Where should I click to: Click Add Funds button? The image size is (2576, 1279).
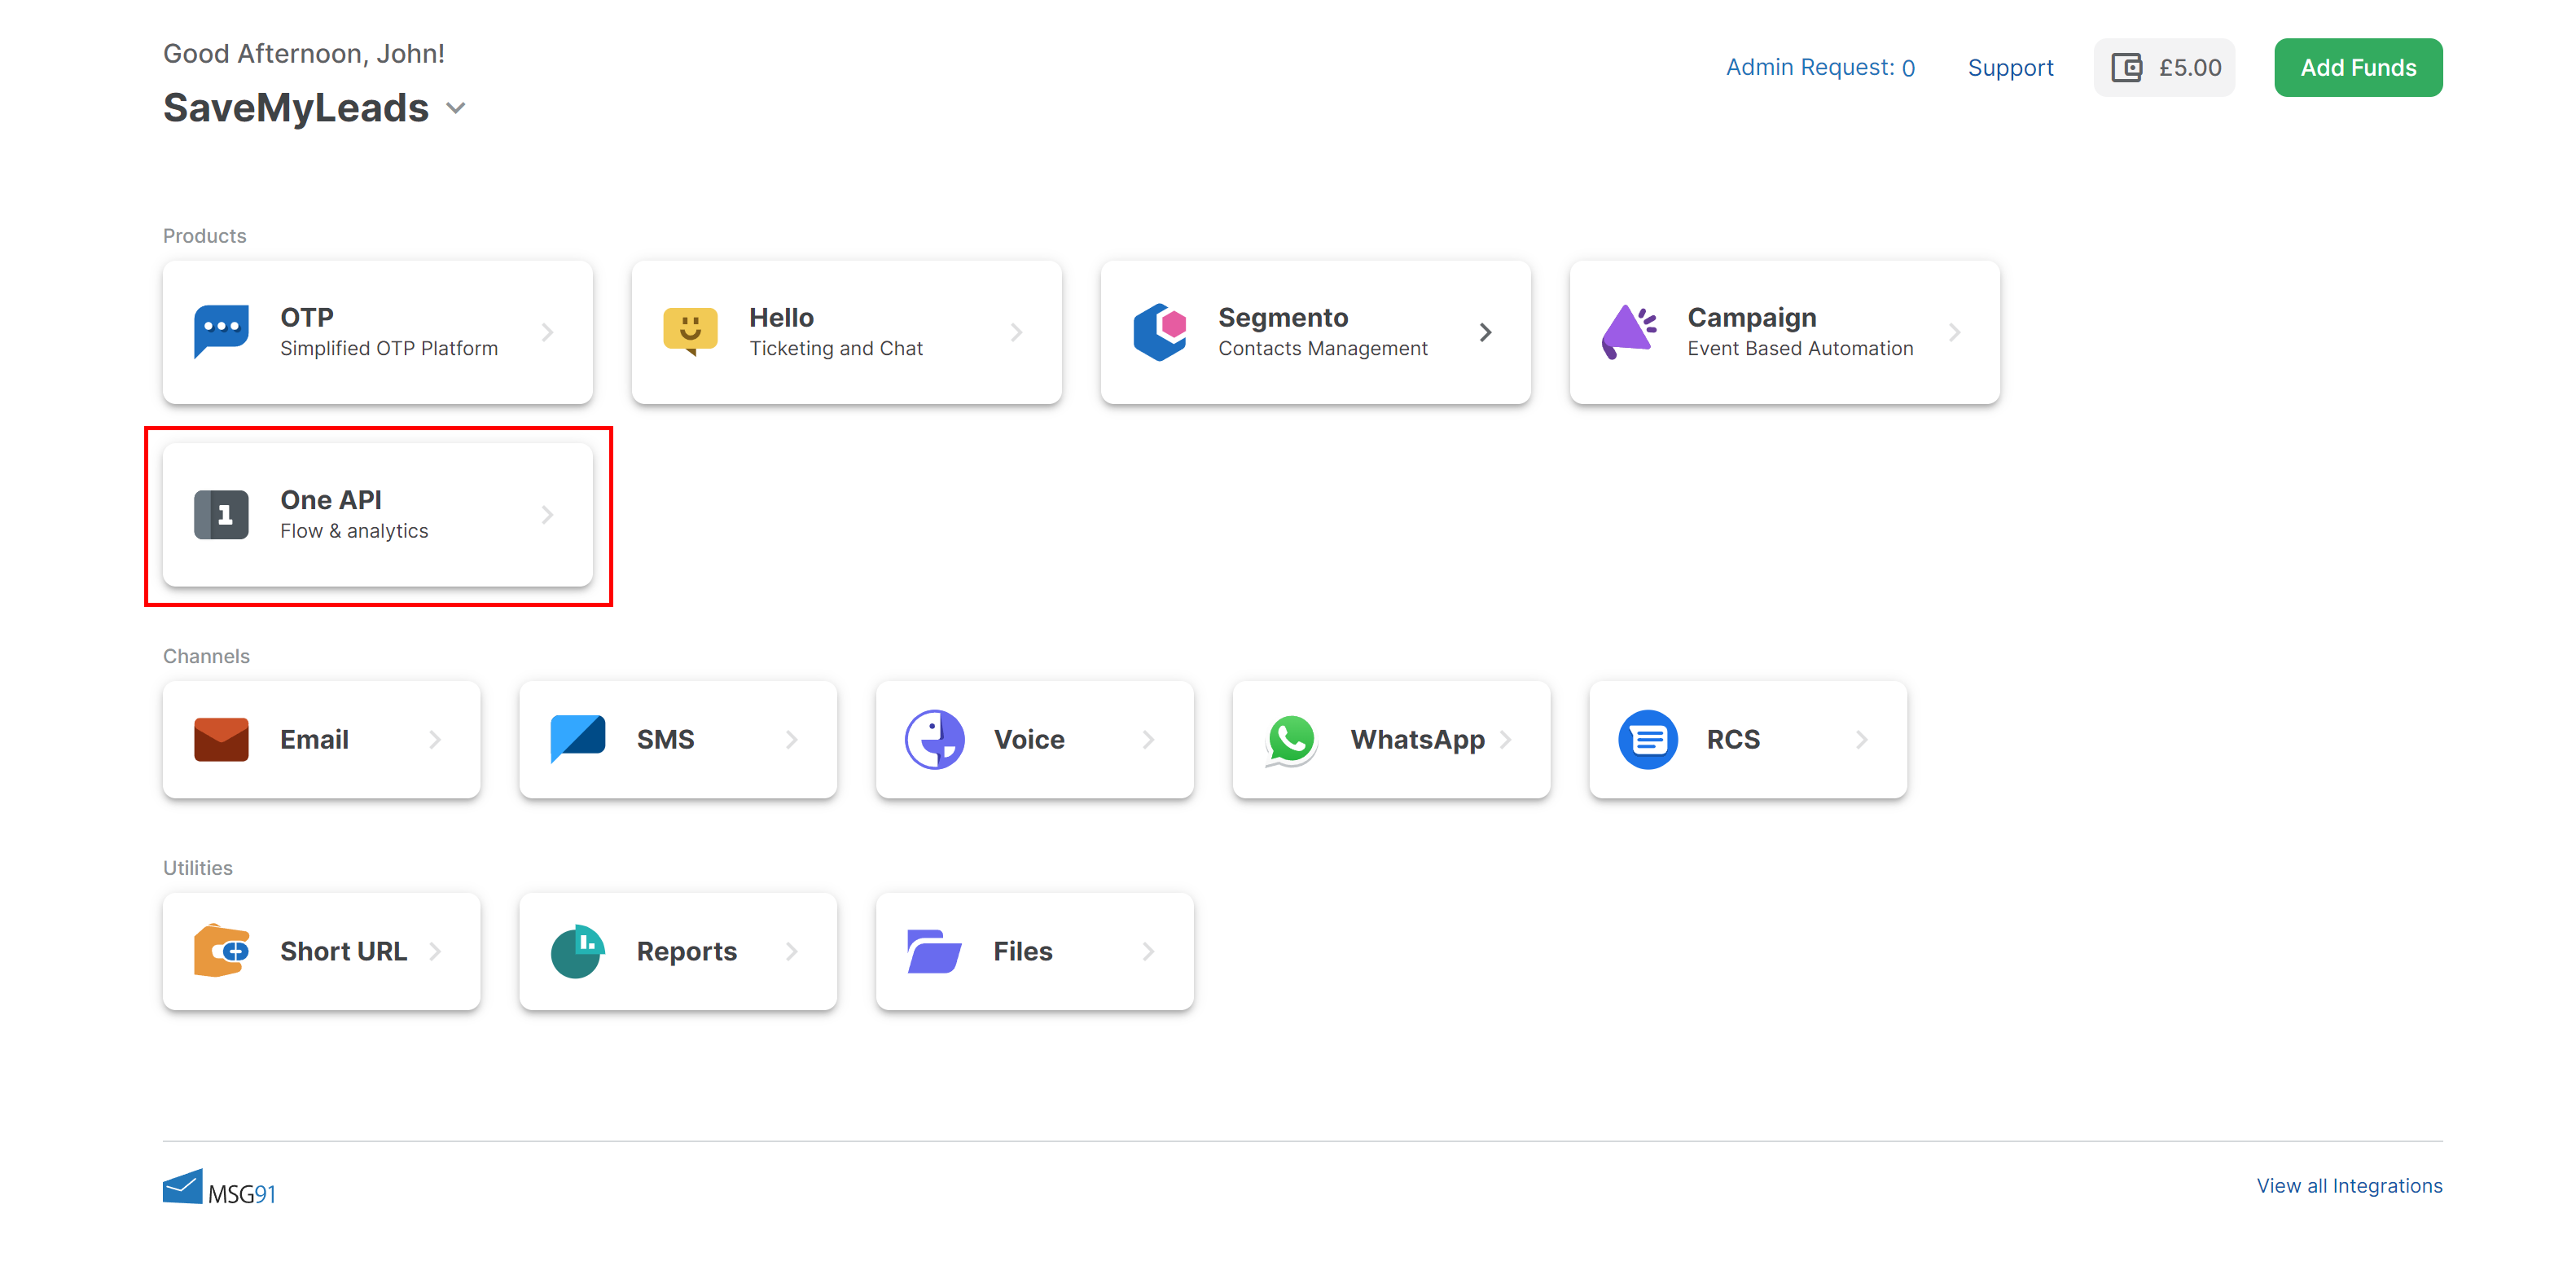2358,68
